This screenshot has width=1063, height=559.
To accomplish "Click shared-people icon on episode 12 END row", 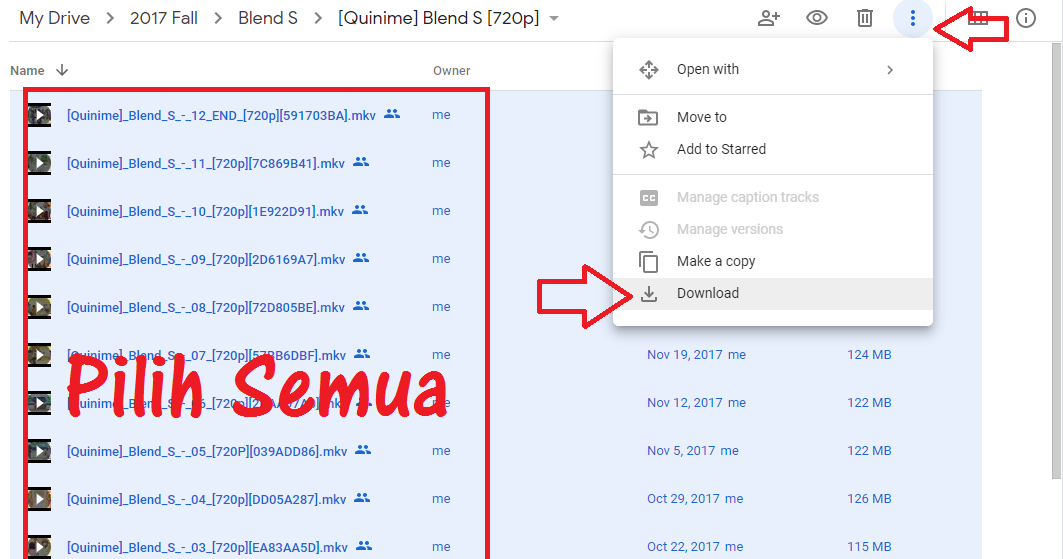I will point(392,114).
